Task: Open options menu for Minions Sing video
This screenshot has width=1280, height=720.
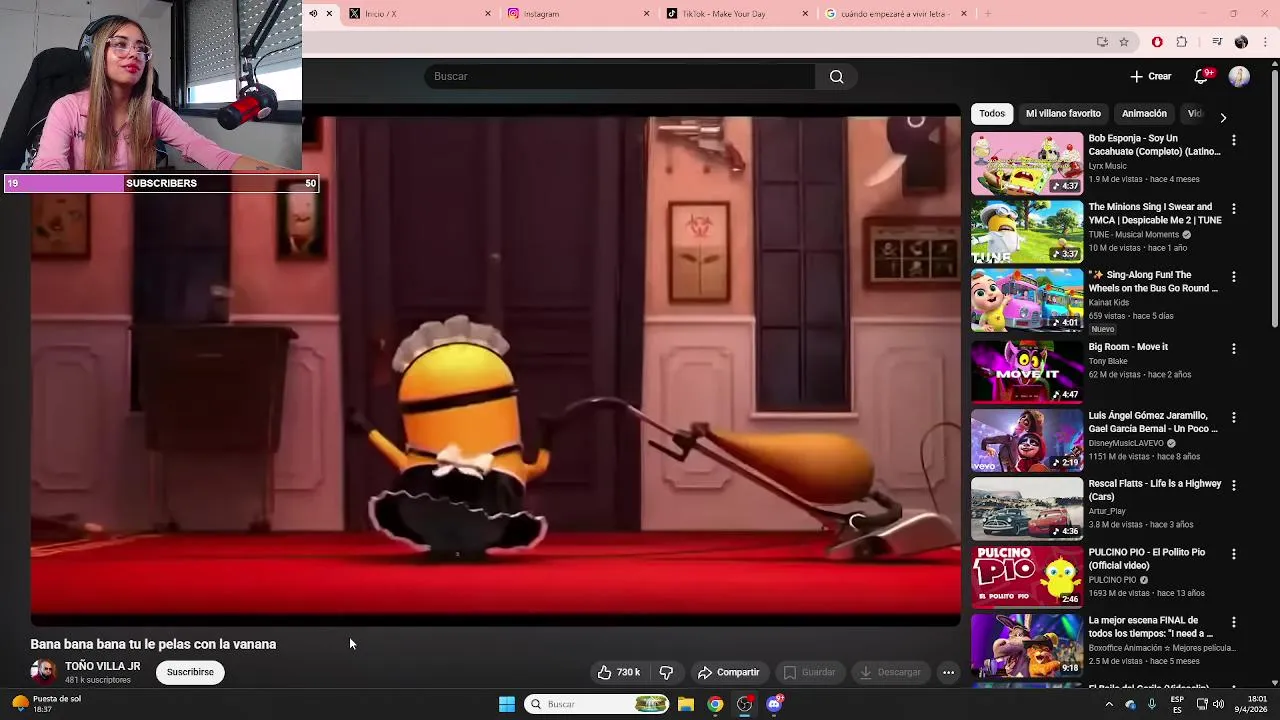Action: point(1234,209)
